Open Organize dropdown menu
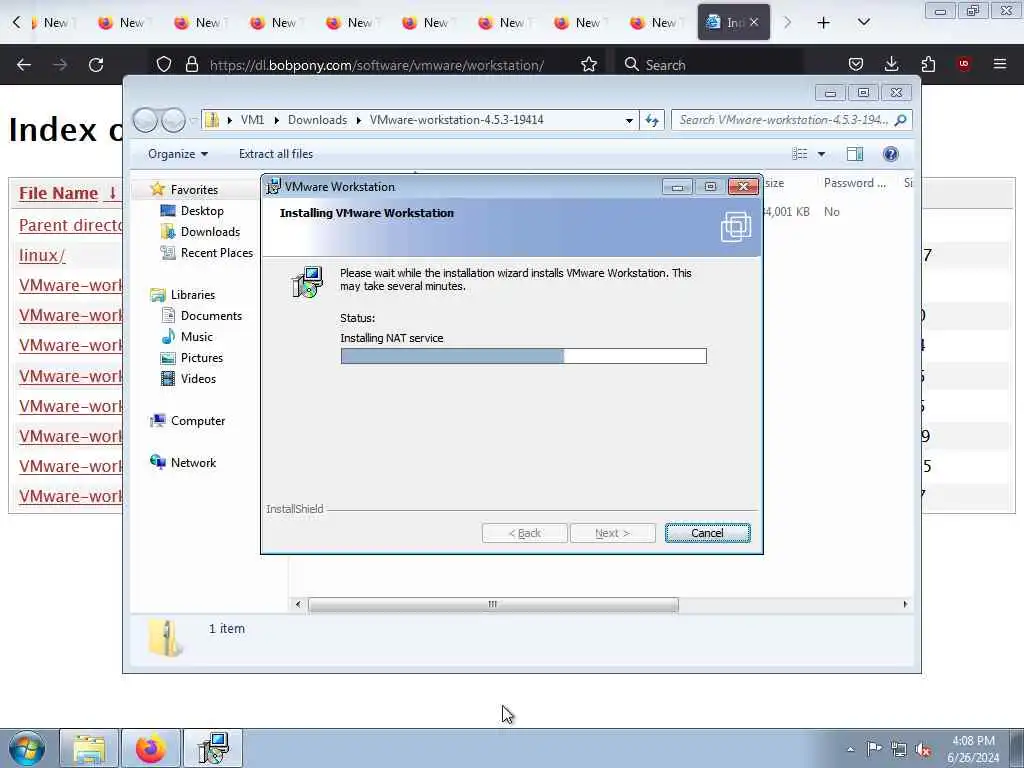 coord(178,154)
